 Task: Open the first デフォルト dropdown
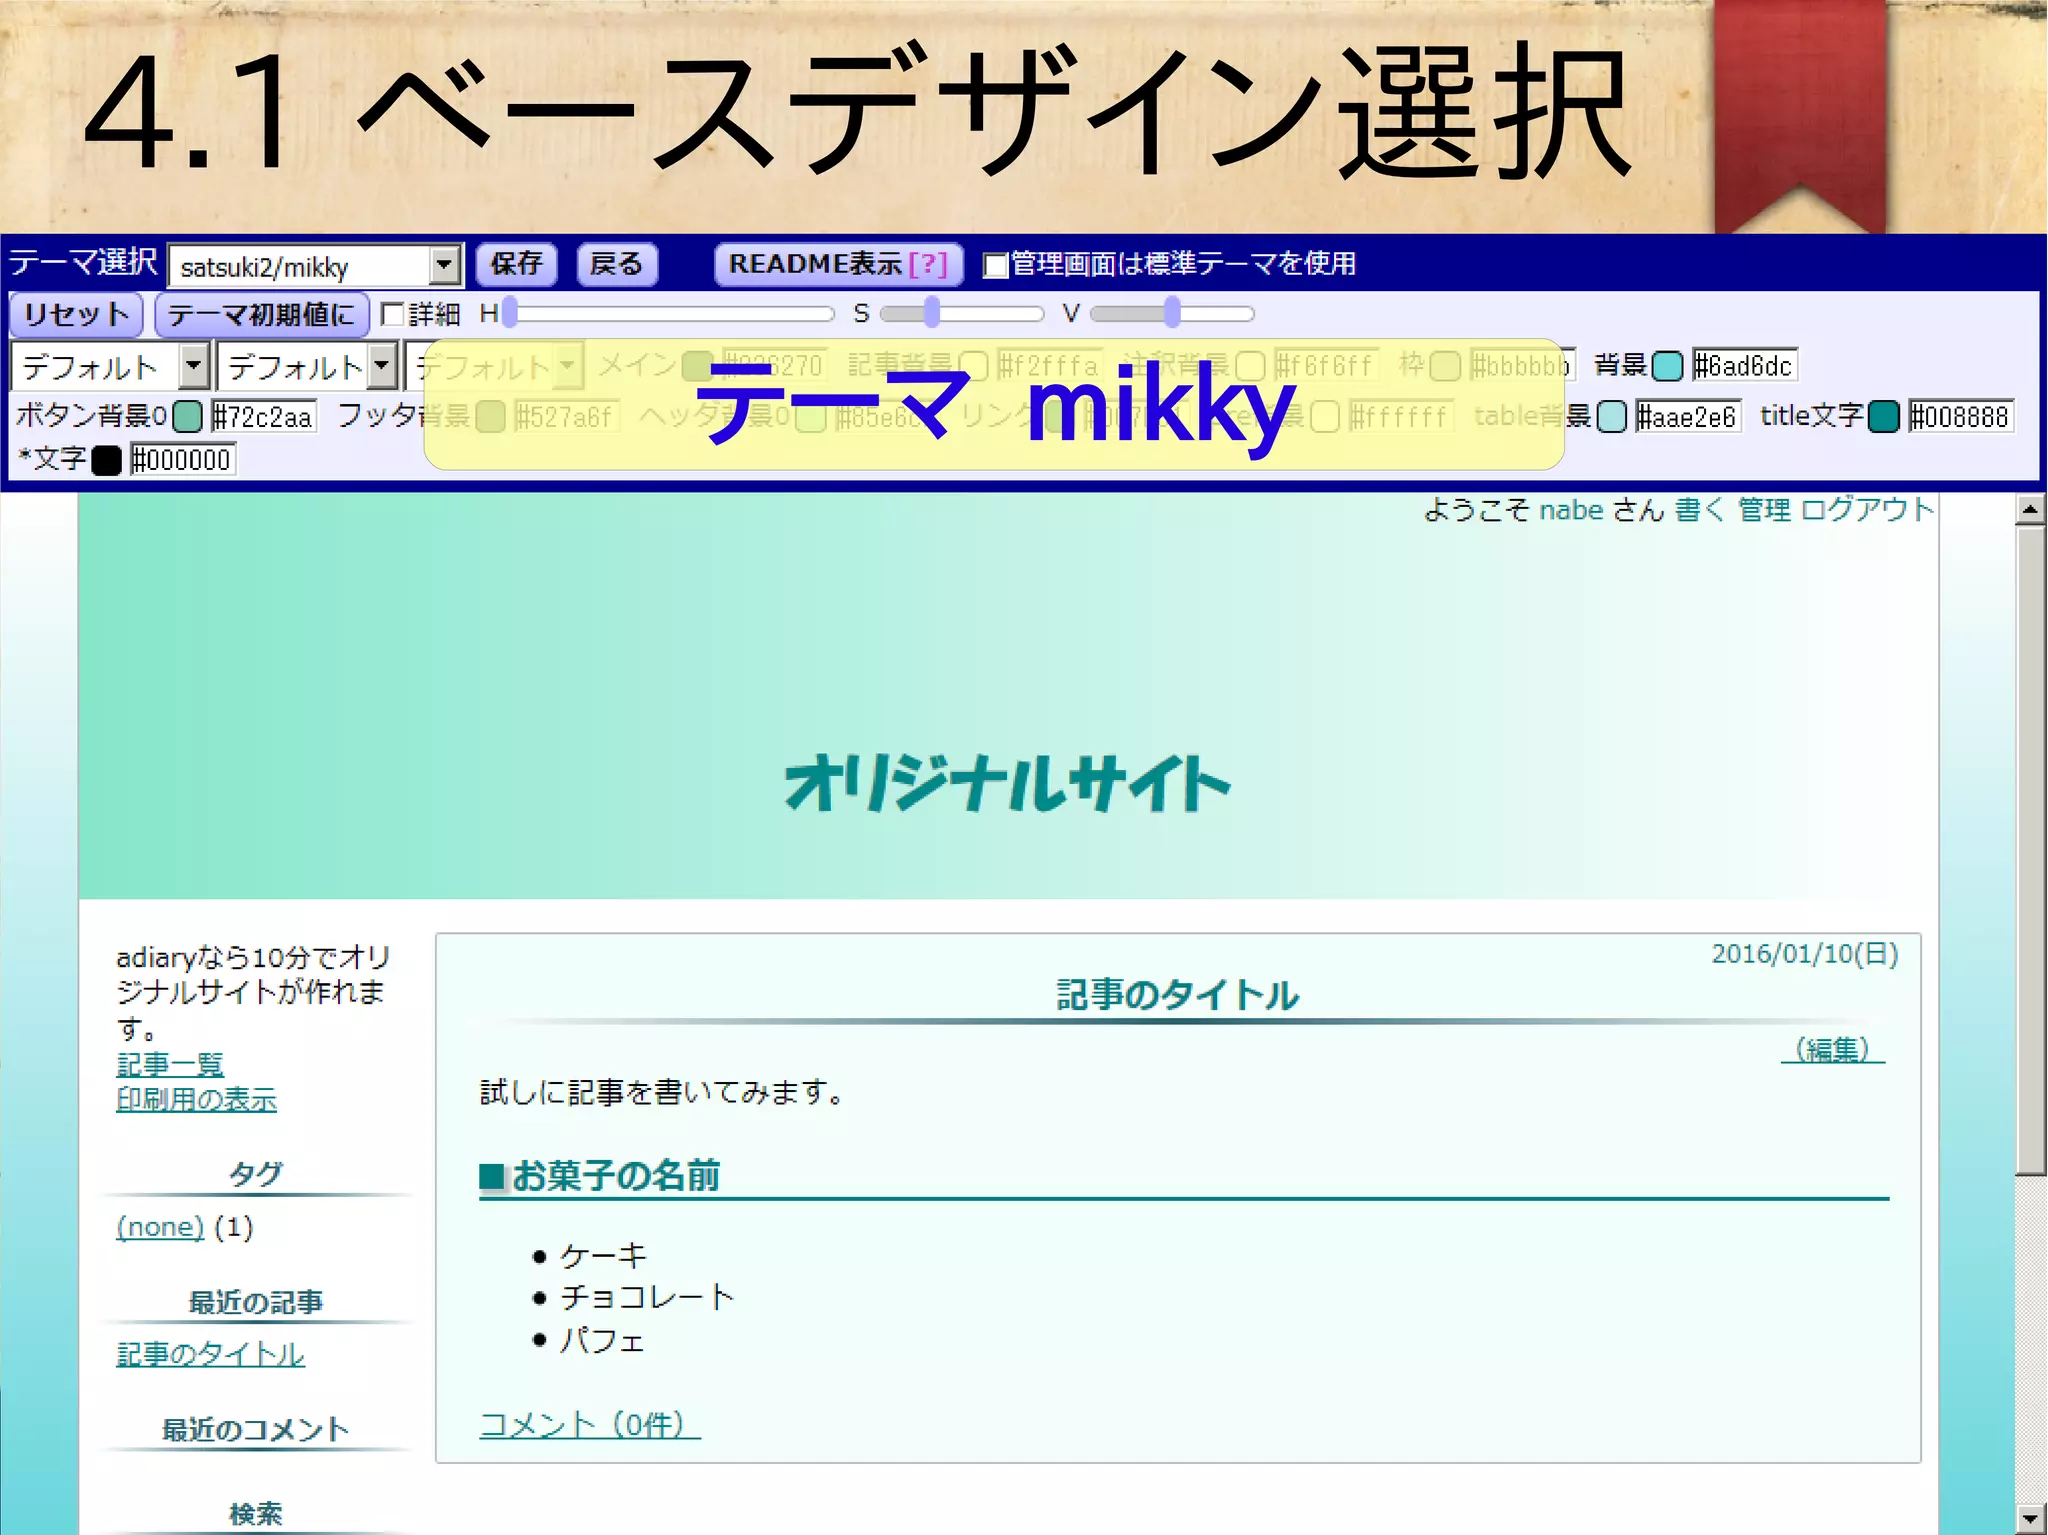pyautogui.click(x=111, y=366)
